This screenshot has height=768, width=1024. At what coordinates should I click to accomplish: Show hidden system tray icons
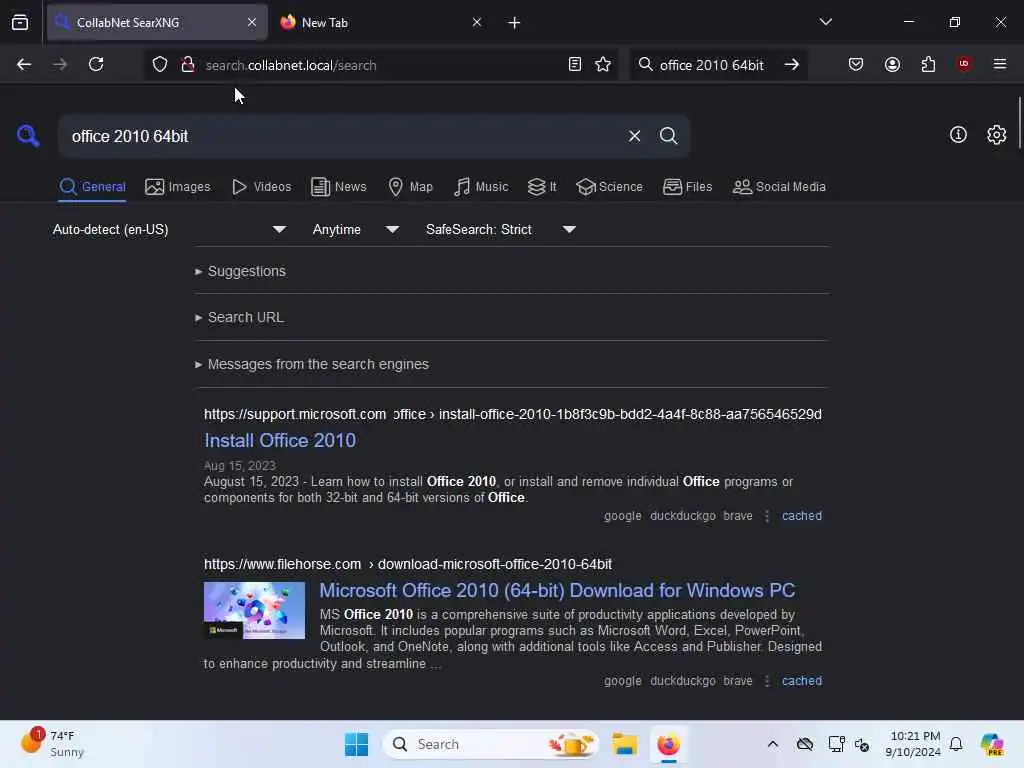point(773,744)
